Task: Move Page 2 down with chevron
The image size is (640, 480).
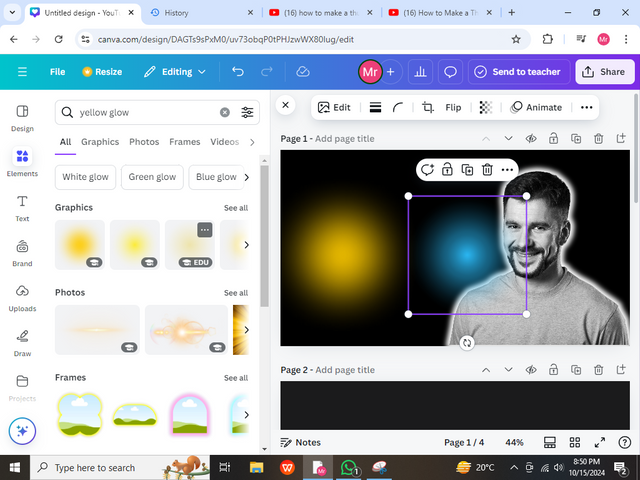Action: [x=508, y=370]
